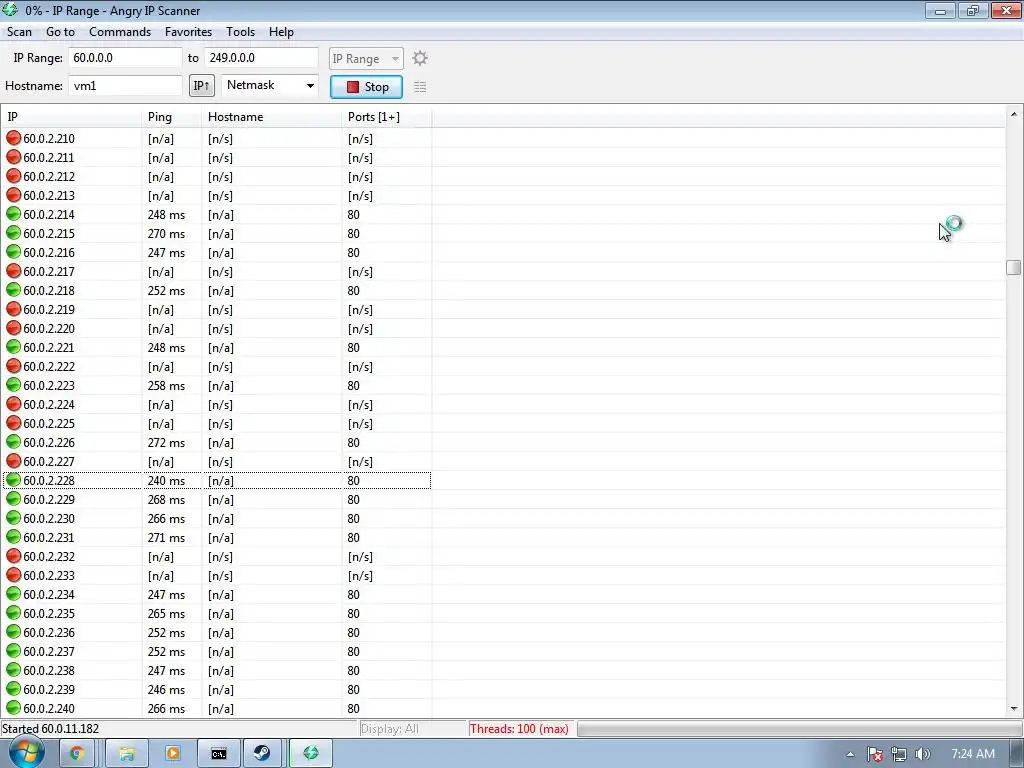Screen dimensions: 1024x768
Task: Click the Display: All status entry
Action: [389, 729]
